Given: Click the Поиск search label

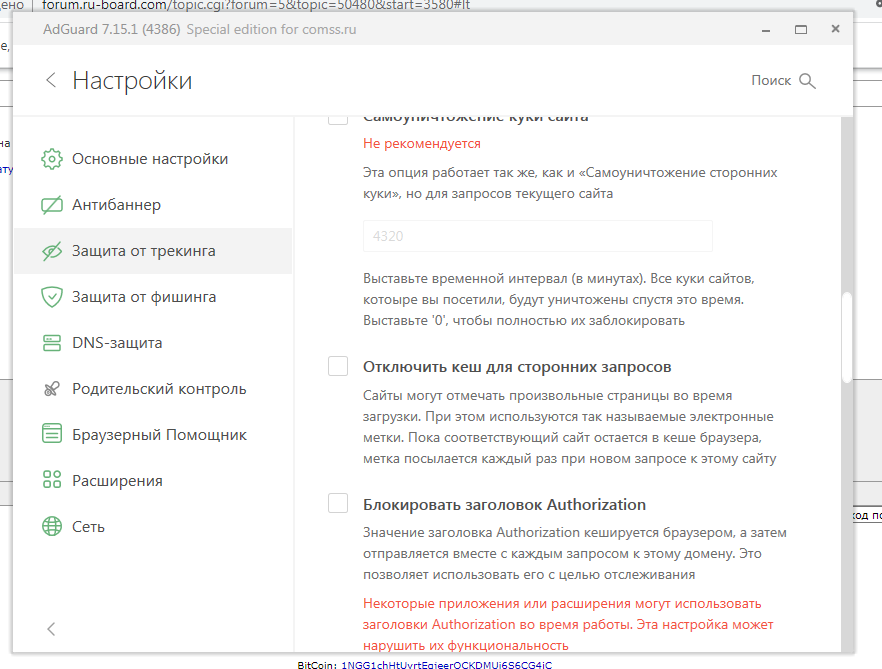Looking at the screenshot, I should [771, 81].
